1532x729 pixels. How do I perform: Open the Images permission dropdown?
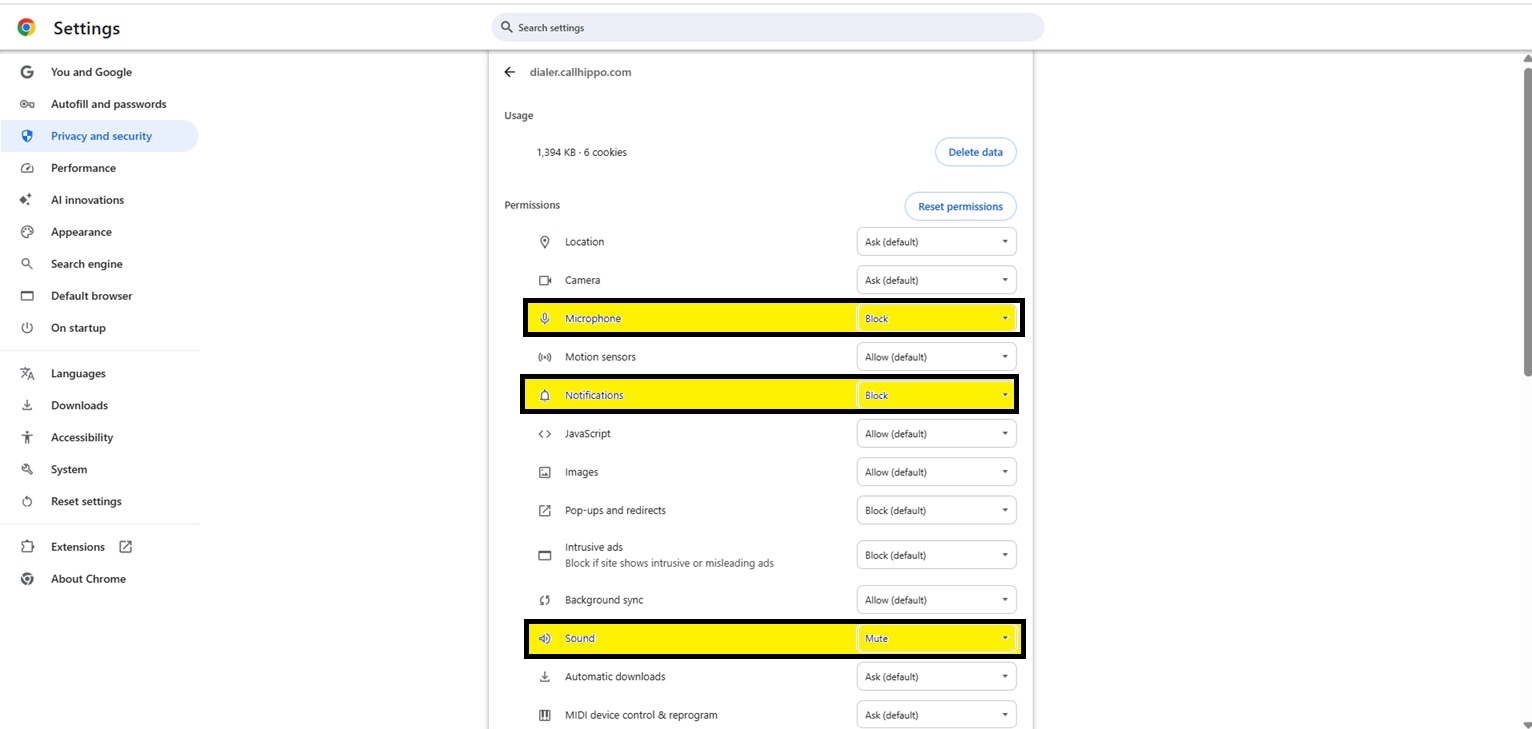936,472
